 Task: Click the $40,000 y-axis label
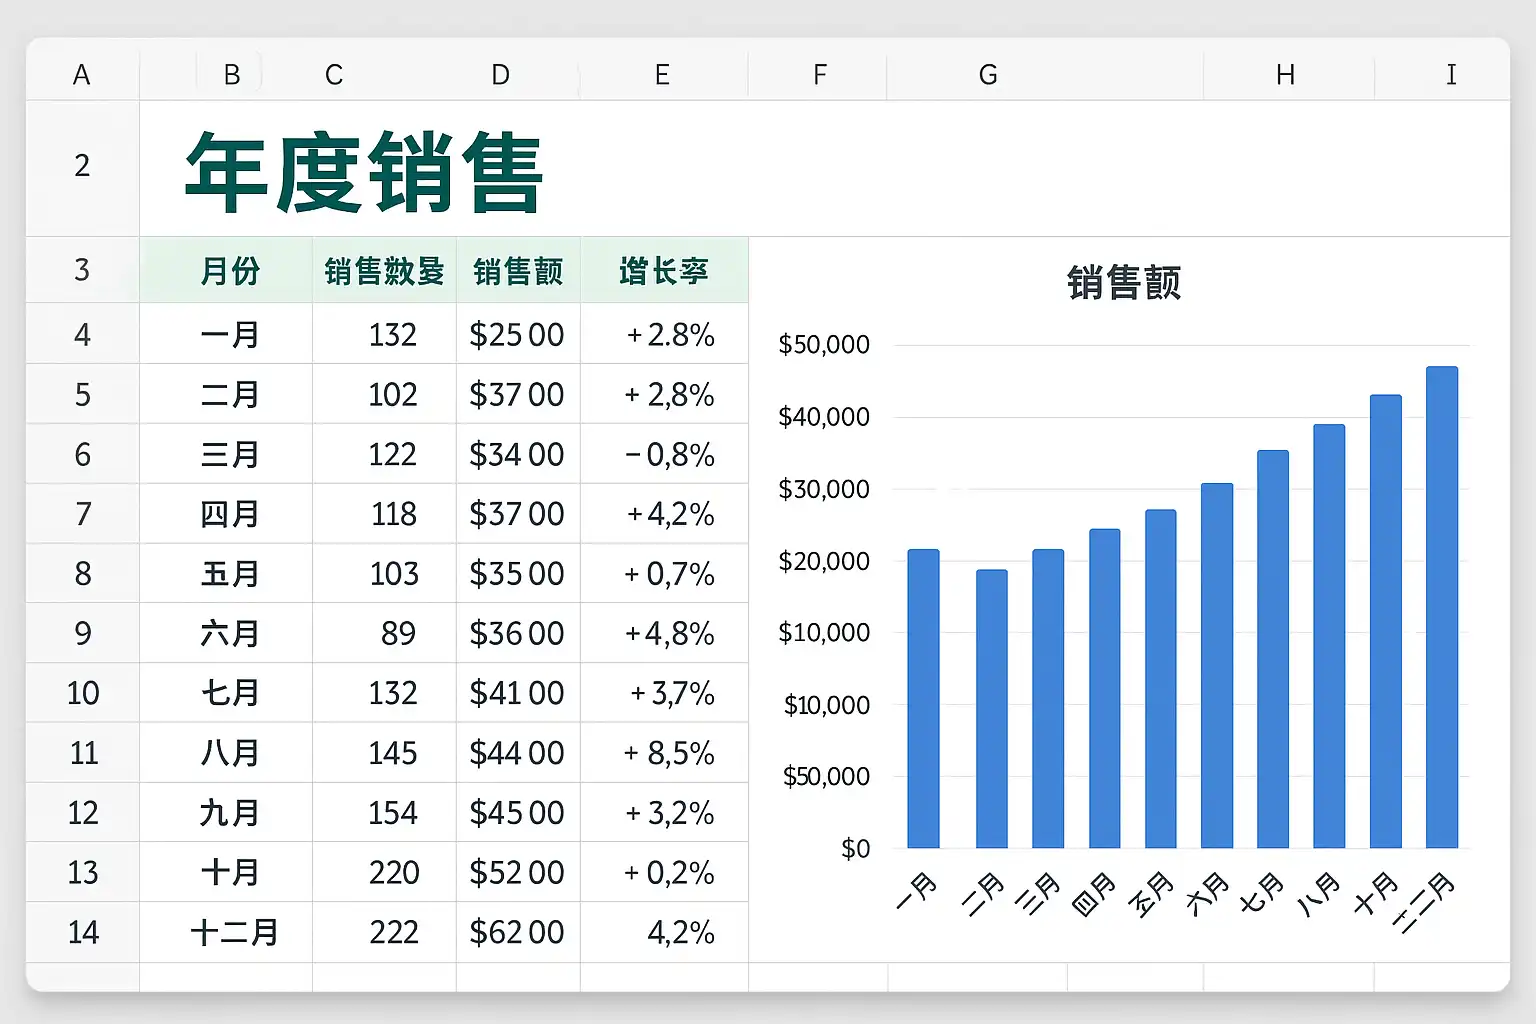tap(824, 417)
